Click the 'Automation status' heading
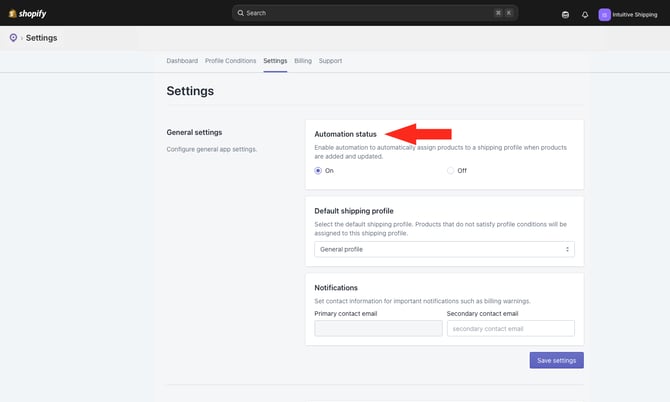The height and width of the screenshot is (402, 670). [x=345, y=134]
